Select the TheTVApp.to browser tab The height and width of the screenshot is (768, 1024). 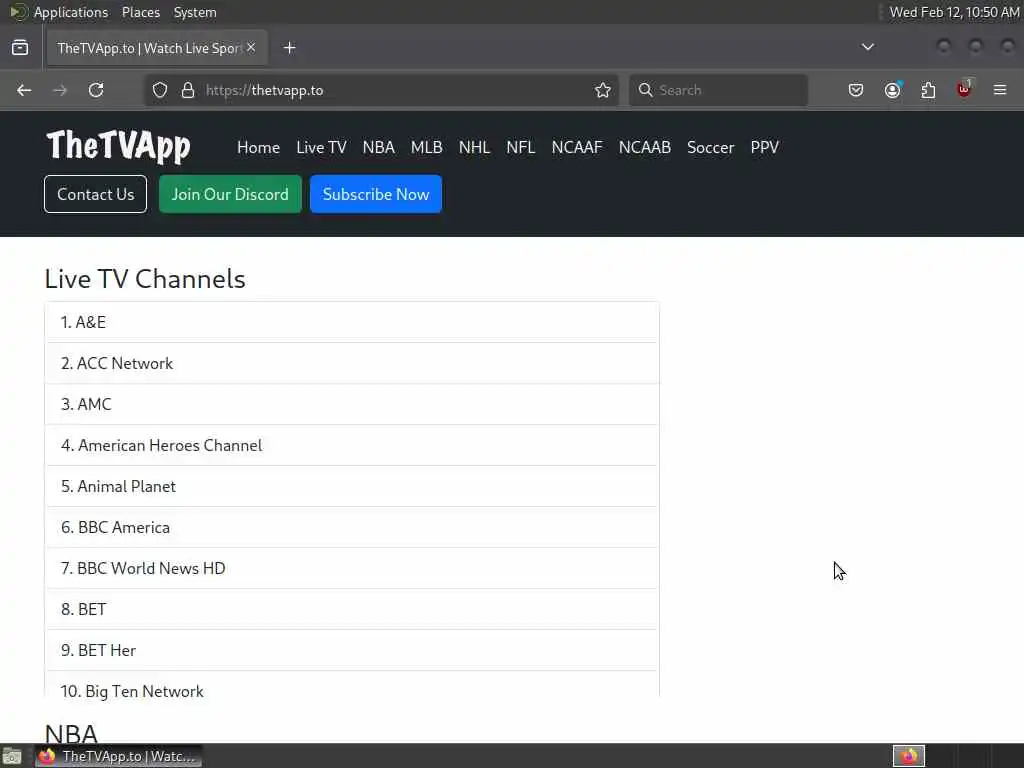pyautogui.click(x=157, y=48)
